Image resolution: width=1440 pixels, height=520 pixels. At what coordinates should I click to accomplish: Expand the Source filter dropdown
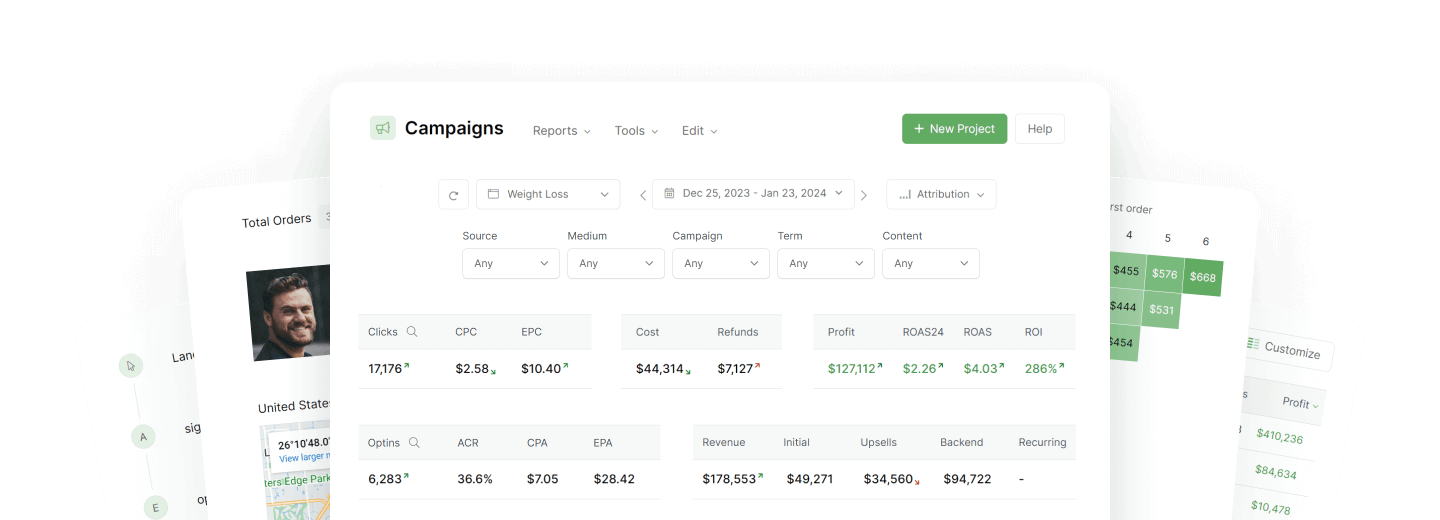[510, 263]
